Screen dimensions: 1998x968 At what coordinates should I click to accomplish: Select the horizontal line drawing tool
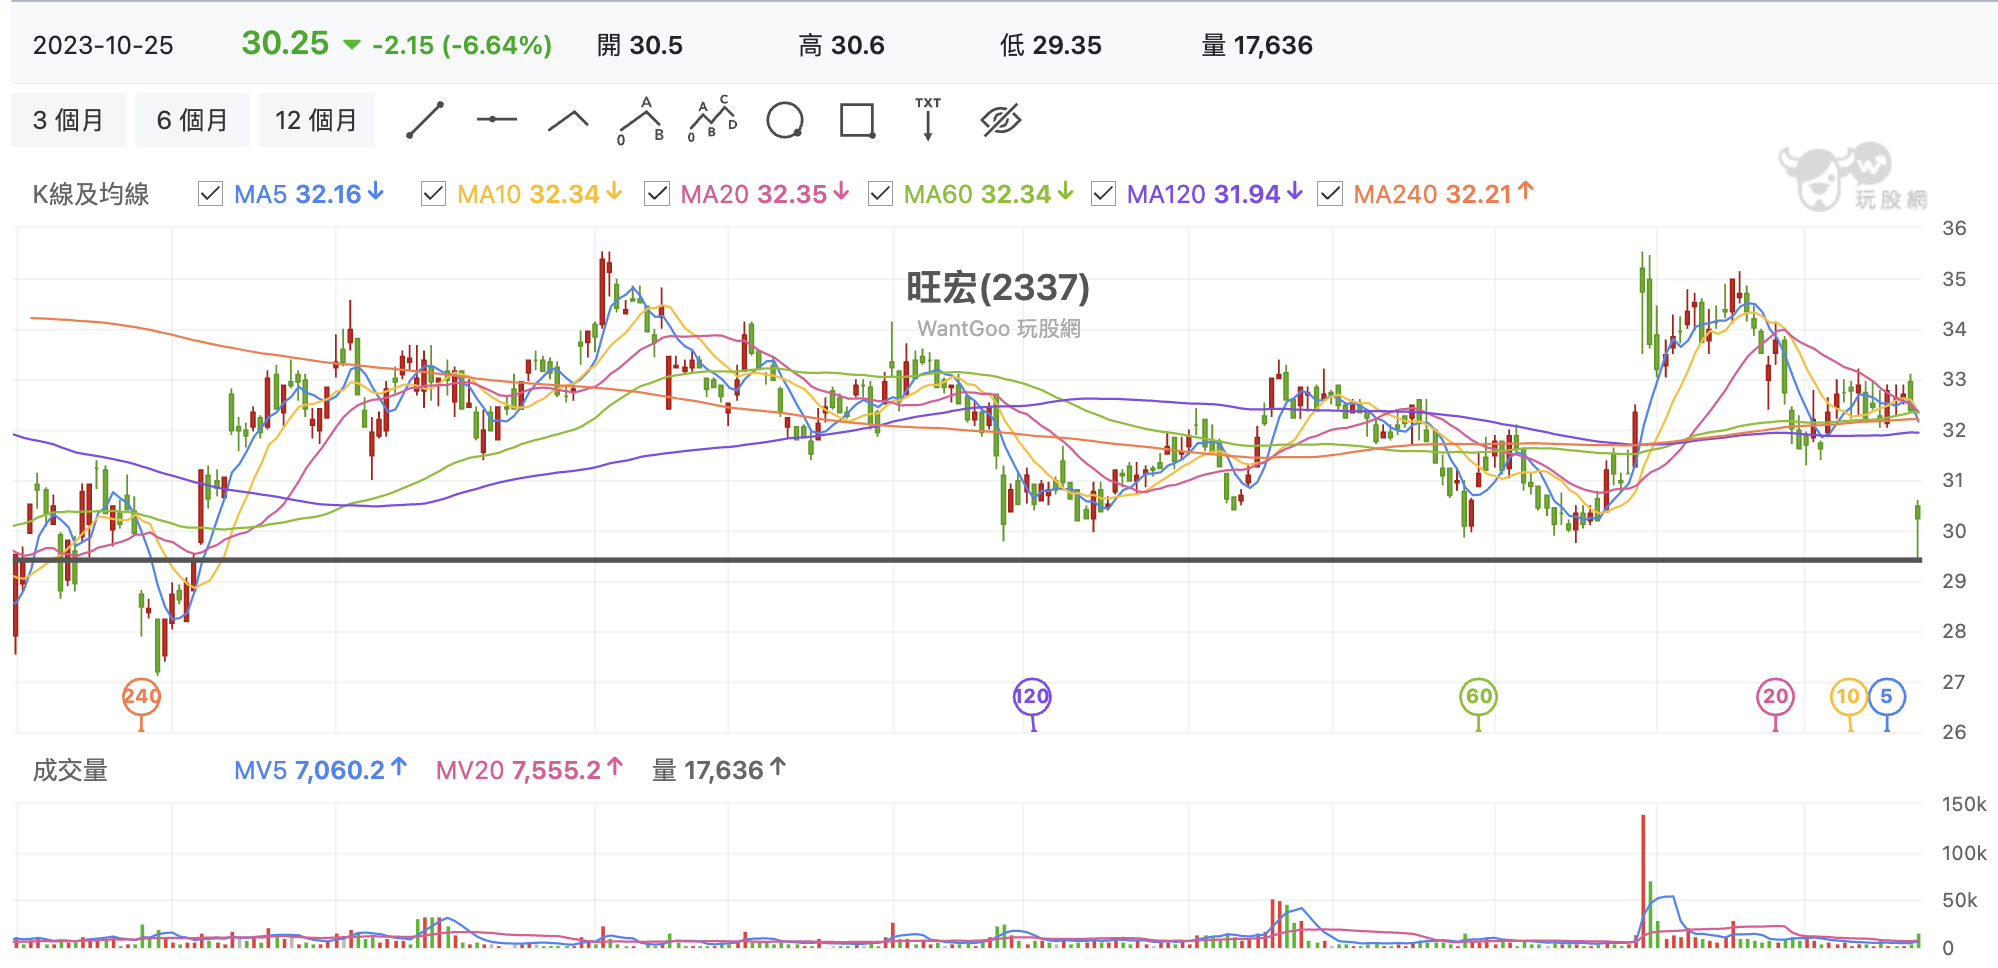[x=497, y=120]
